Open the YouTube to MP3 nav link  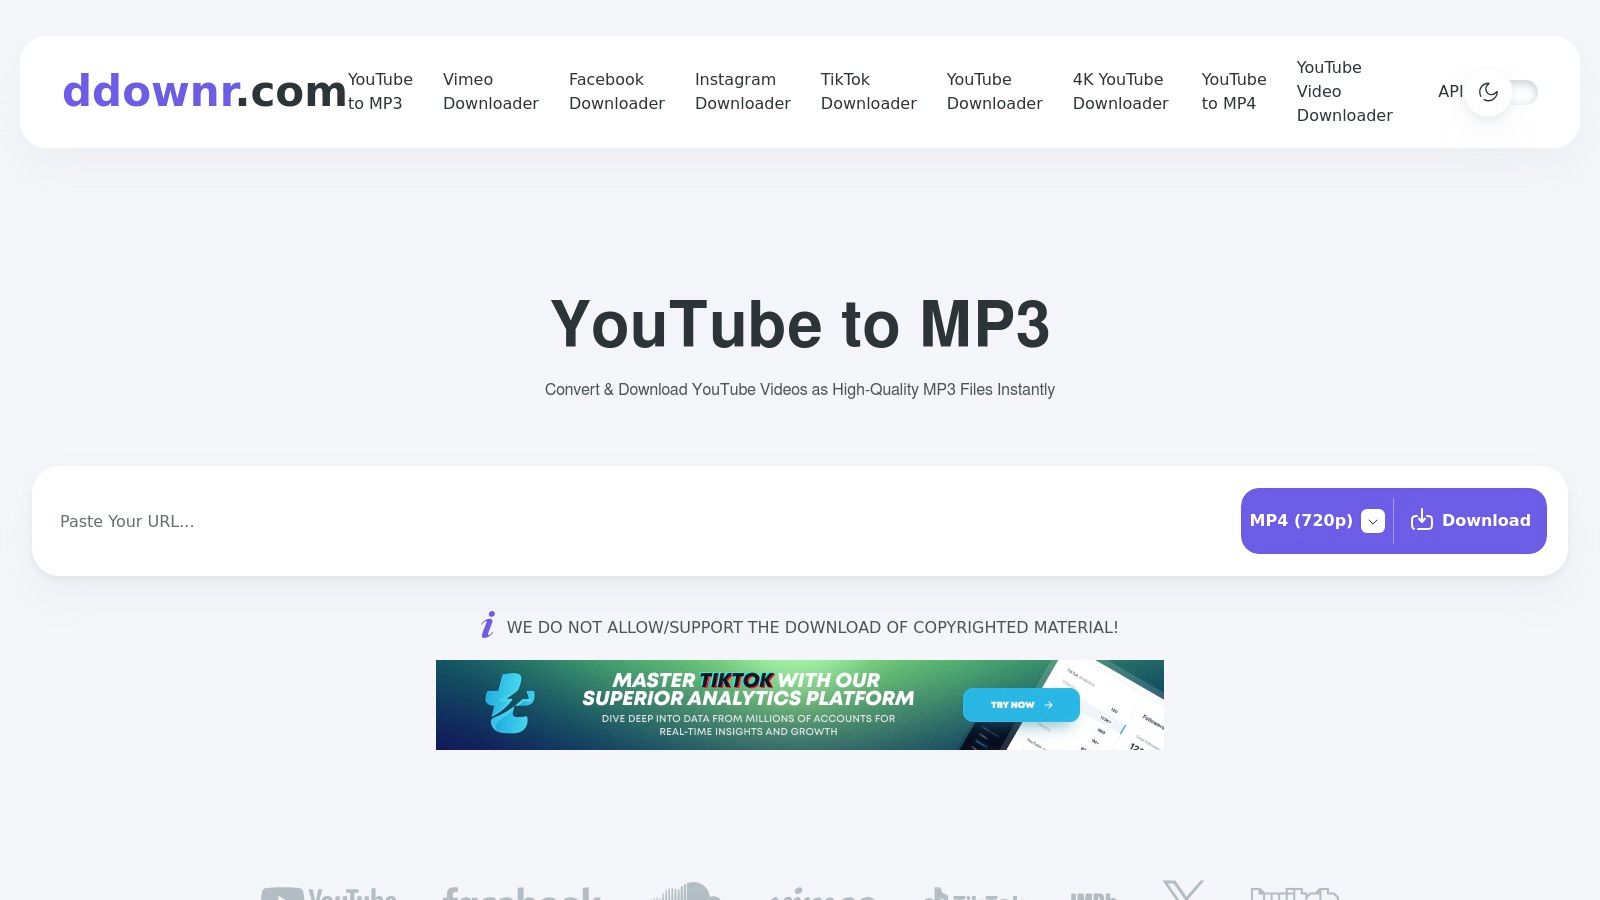click(x=380, y=91)
